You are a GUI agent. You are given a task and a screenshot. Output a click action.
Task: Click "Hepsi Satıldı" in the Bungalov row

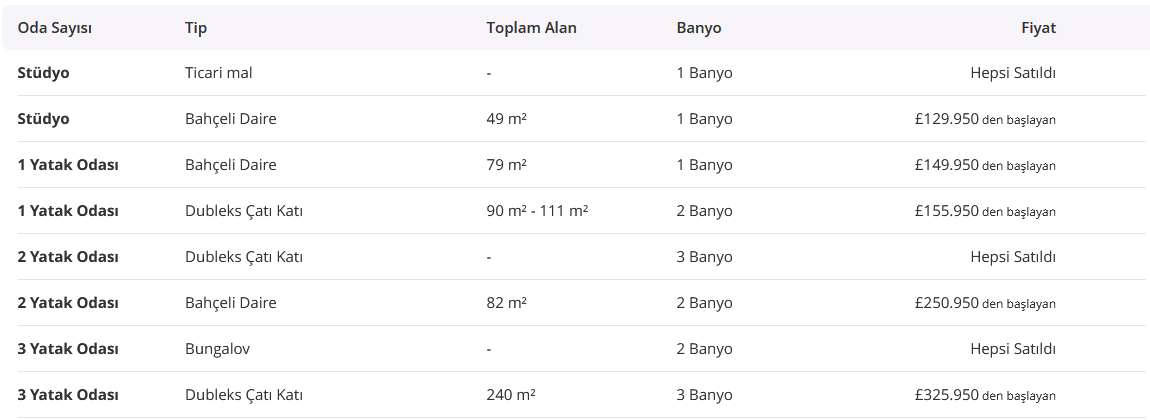pos(1013,349)
